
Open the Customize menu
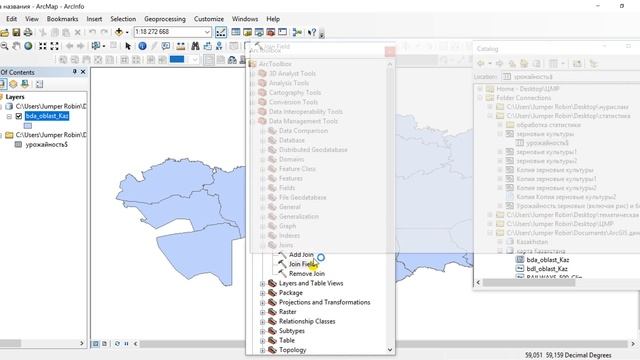tap(209, 19)
